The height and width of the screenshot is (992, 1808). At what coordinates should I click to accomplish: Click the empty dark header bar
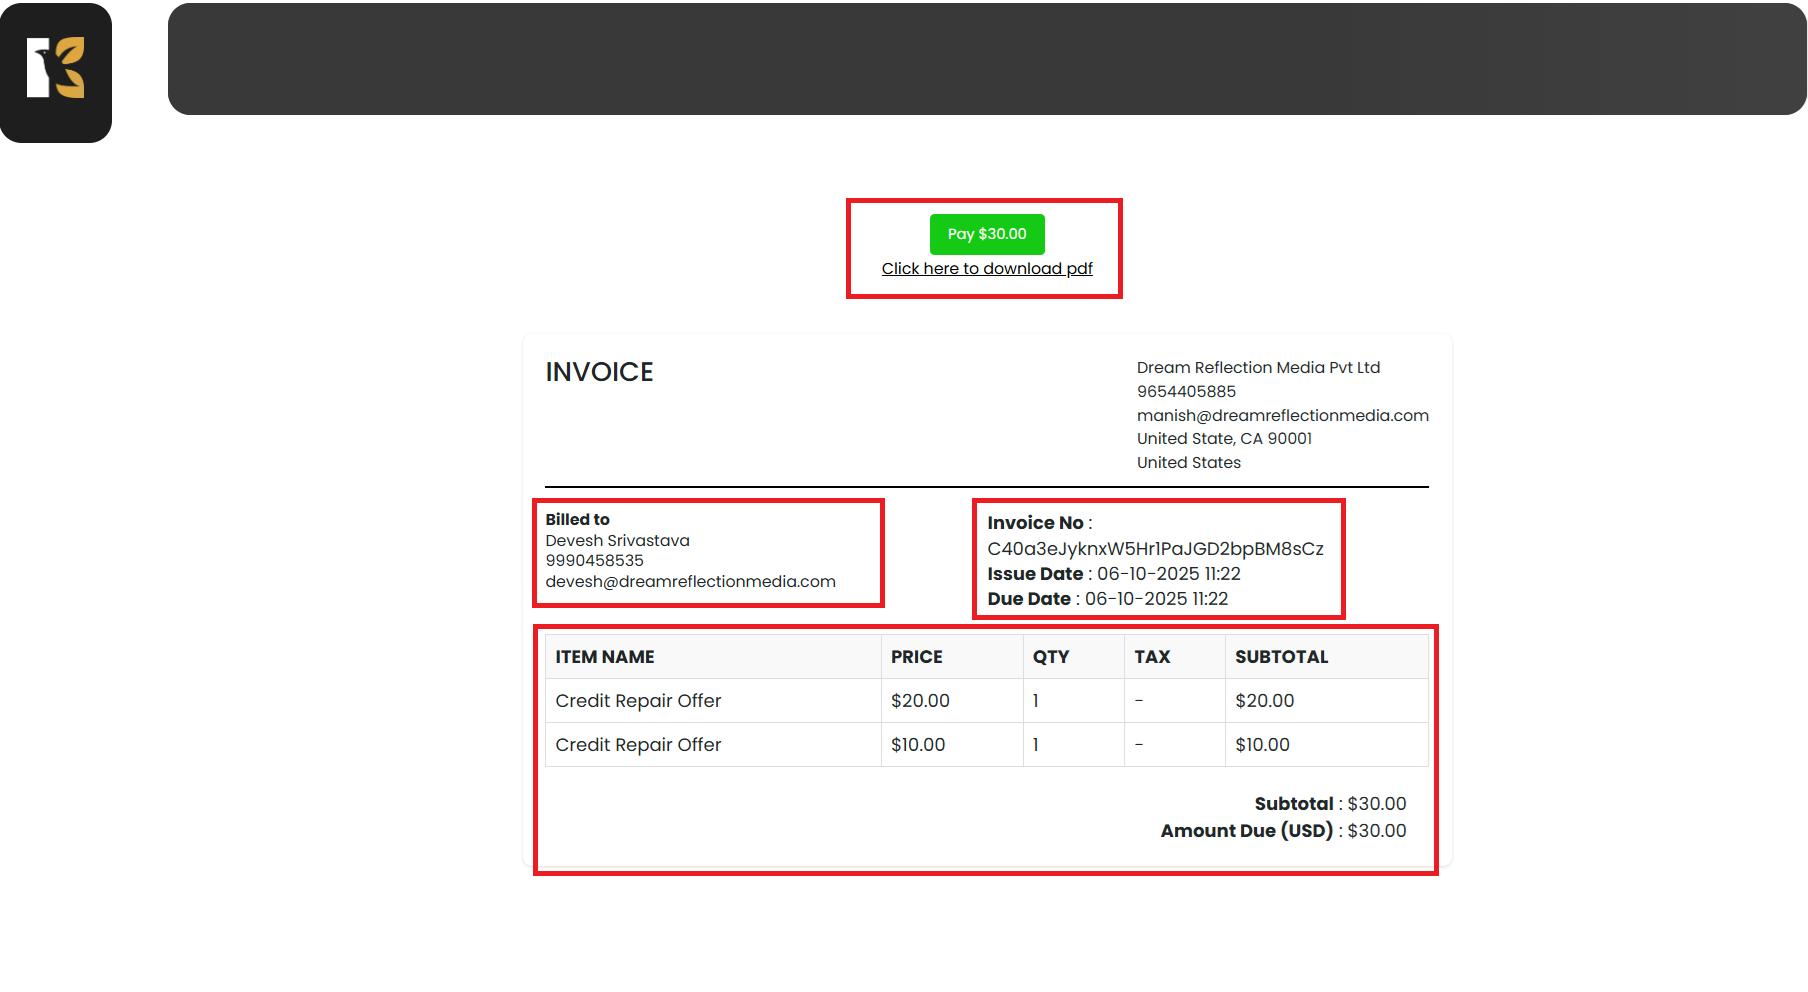pyautogui.click(x=986, y=59)
